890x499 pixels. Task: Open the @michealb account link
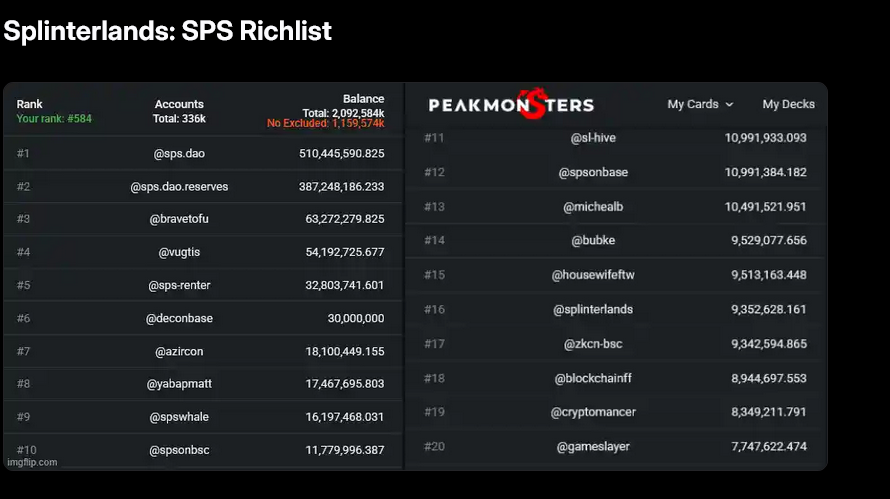[x=593, y=207]
